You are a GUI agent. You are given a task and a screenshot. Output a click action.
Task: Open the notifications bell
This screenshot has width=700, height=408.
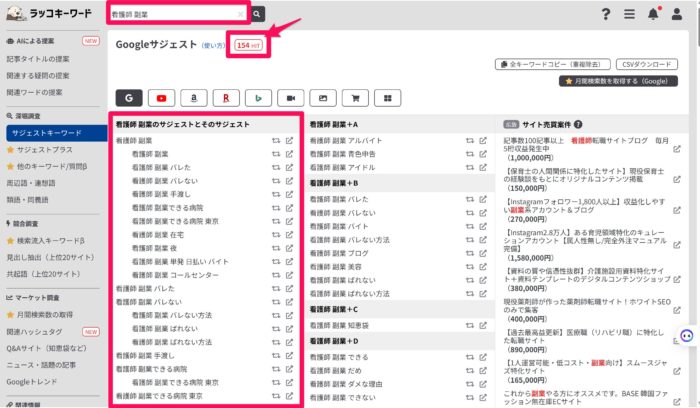(x=654, y=14)
